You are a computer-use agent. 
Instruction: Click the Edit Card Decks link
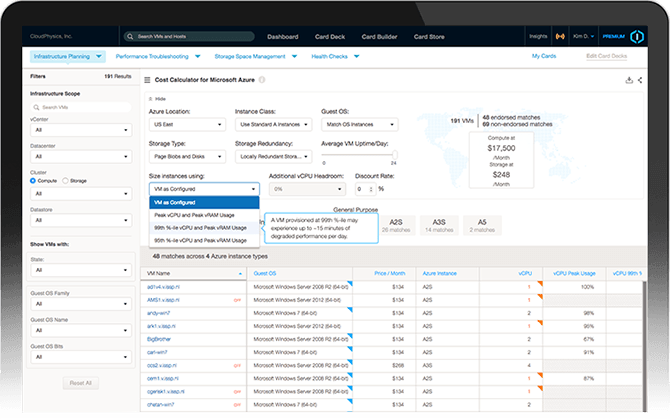click(606, 56)
